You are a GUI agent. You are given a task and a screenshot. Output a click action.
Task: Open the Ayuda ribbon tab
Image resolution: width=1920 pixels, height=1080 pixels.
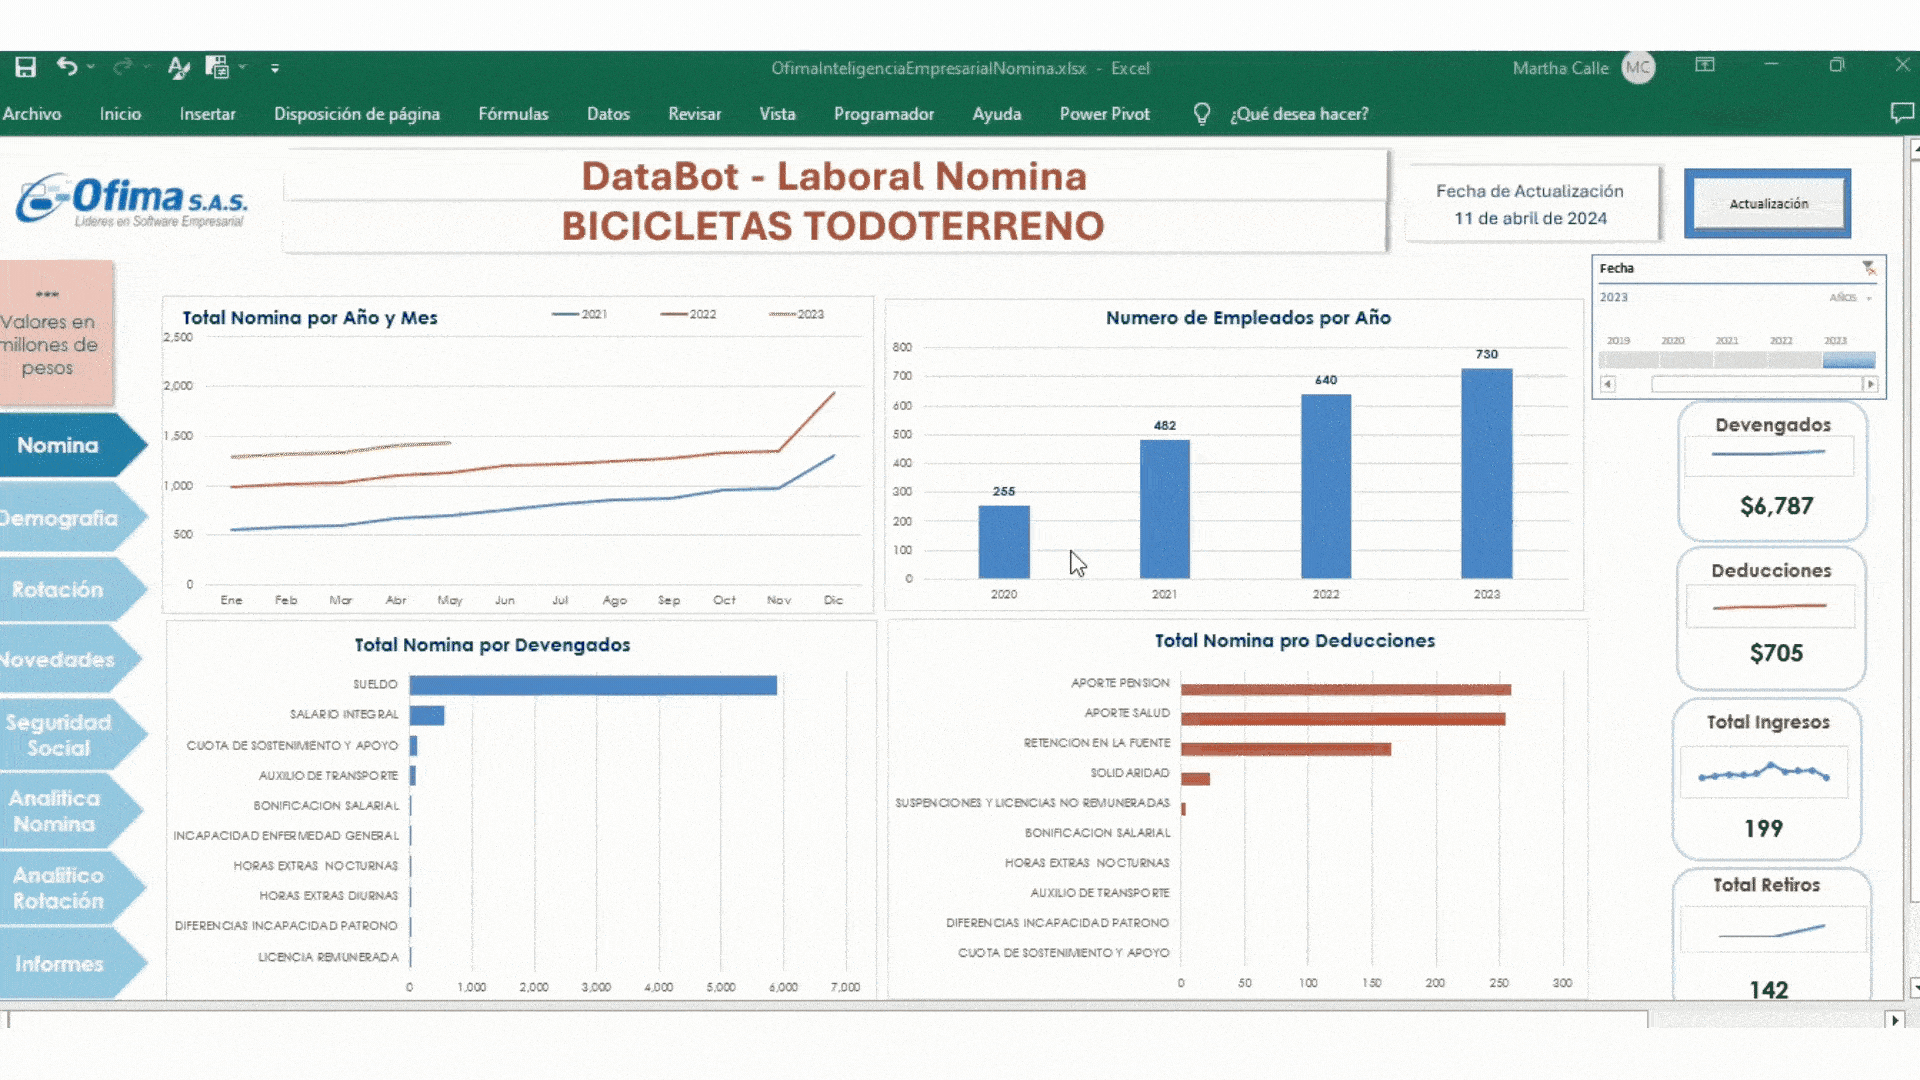[x=997, y=114]
